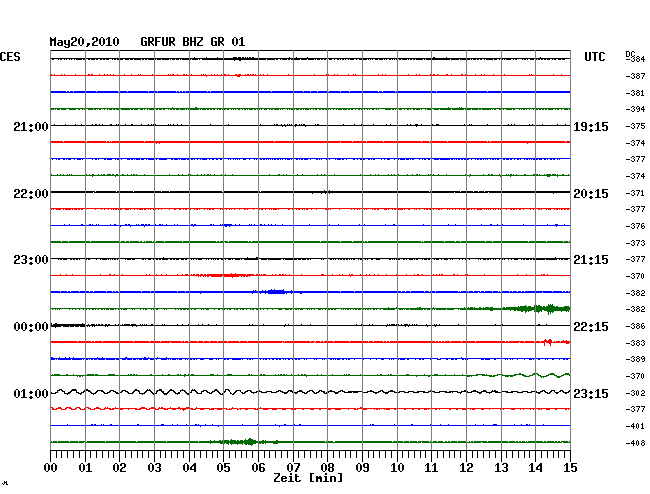Click the 'UTC' column header
650x494 pixels.
click(x=594, y=57)
